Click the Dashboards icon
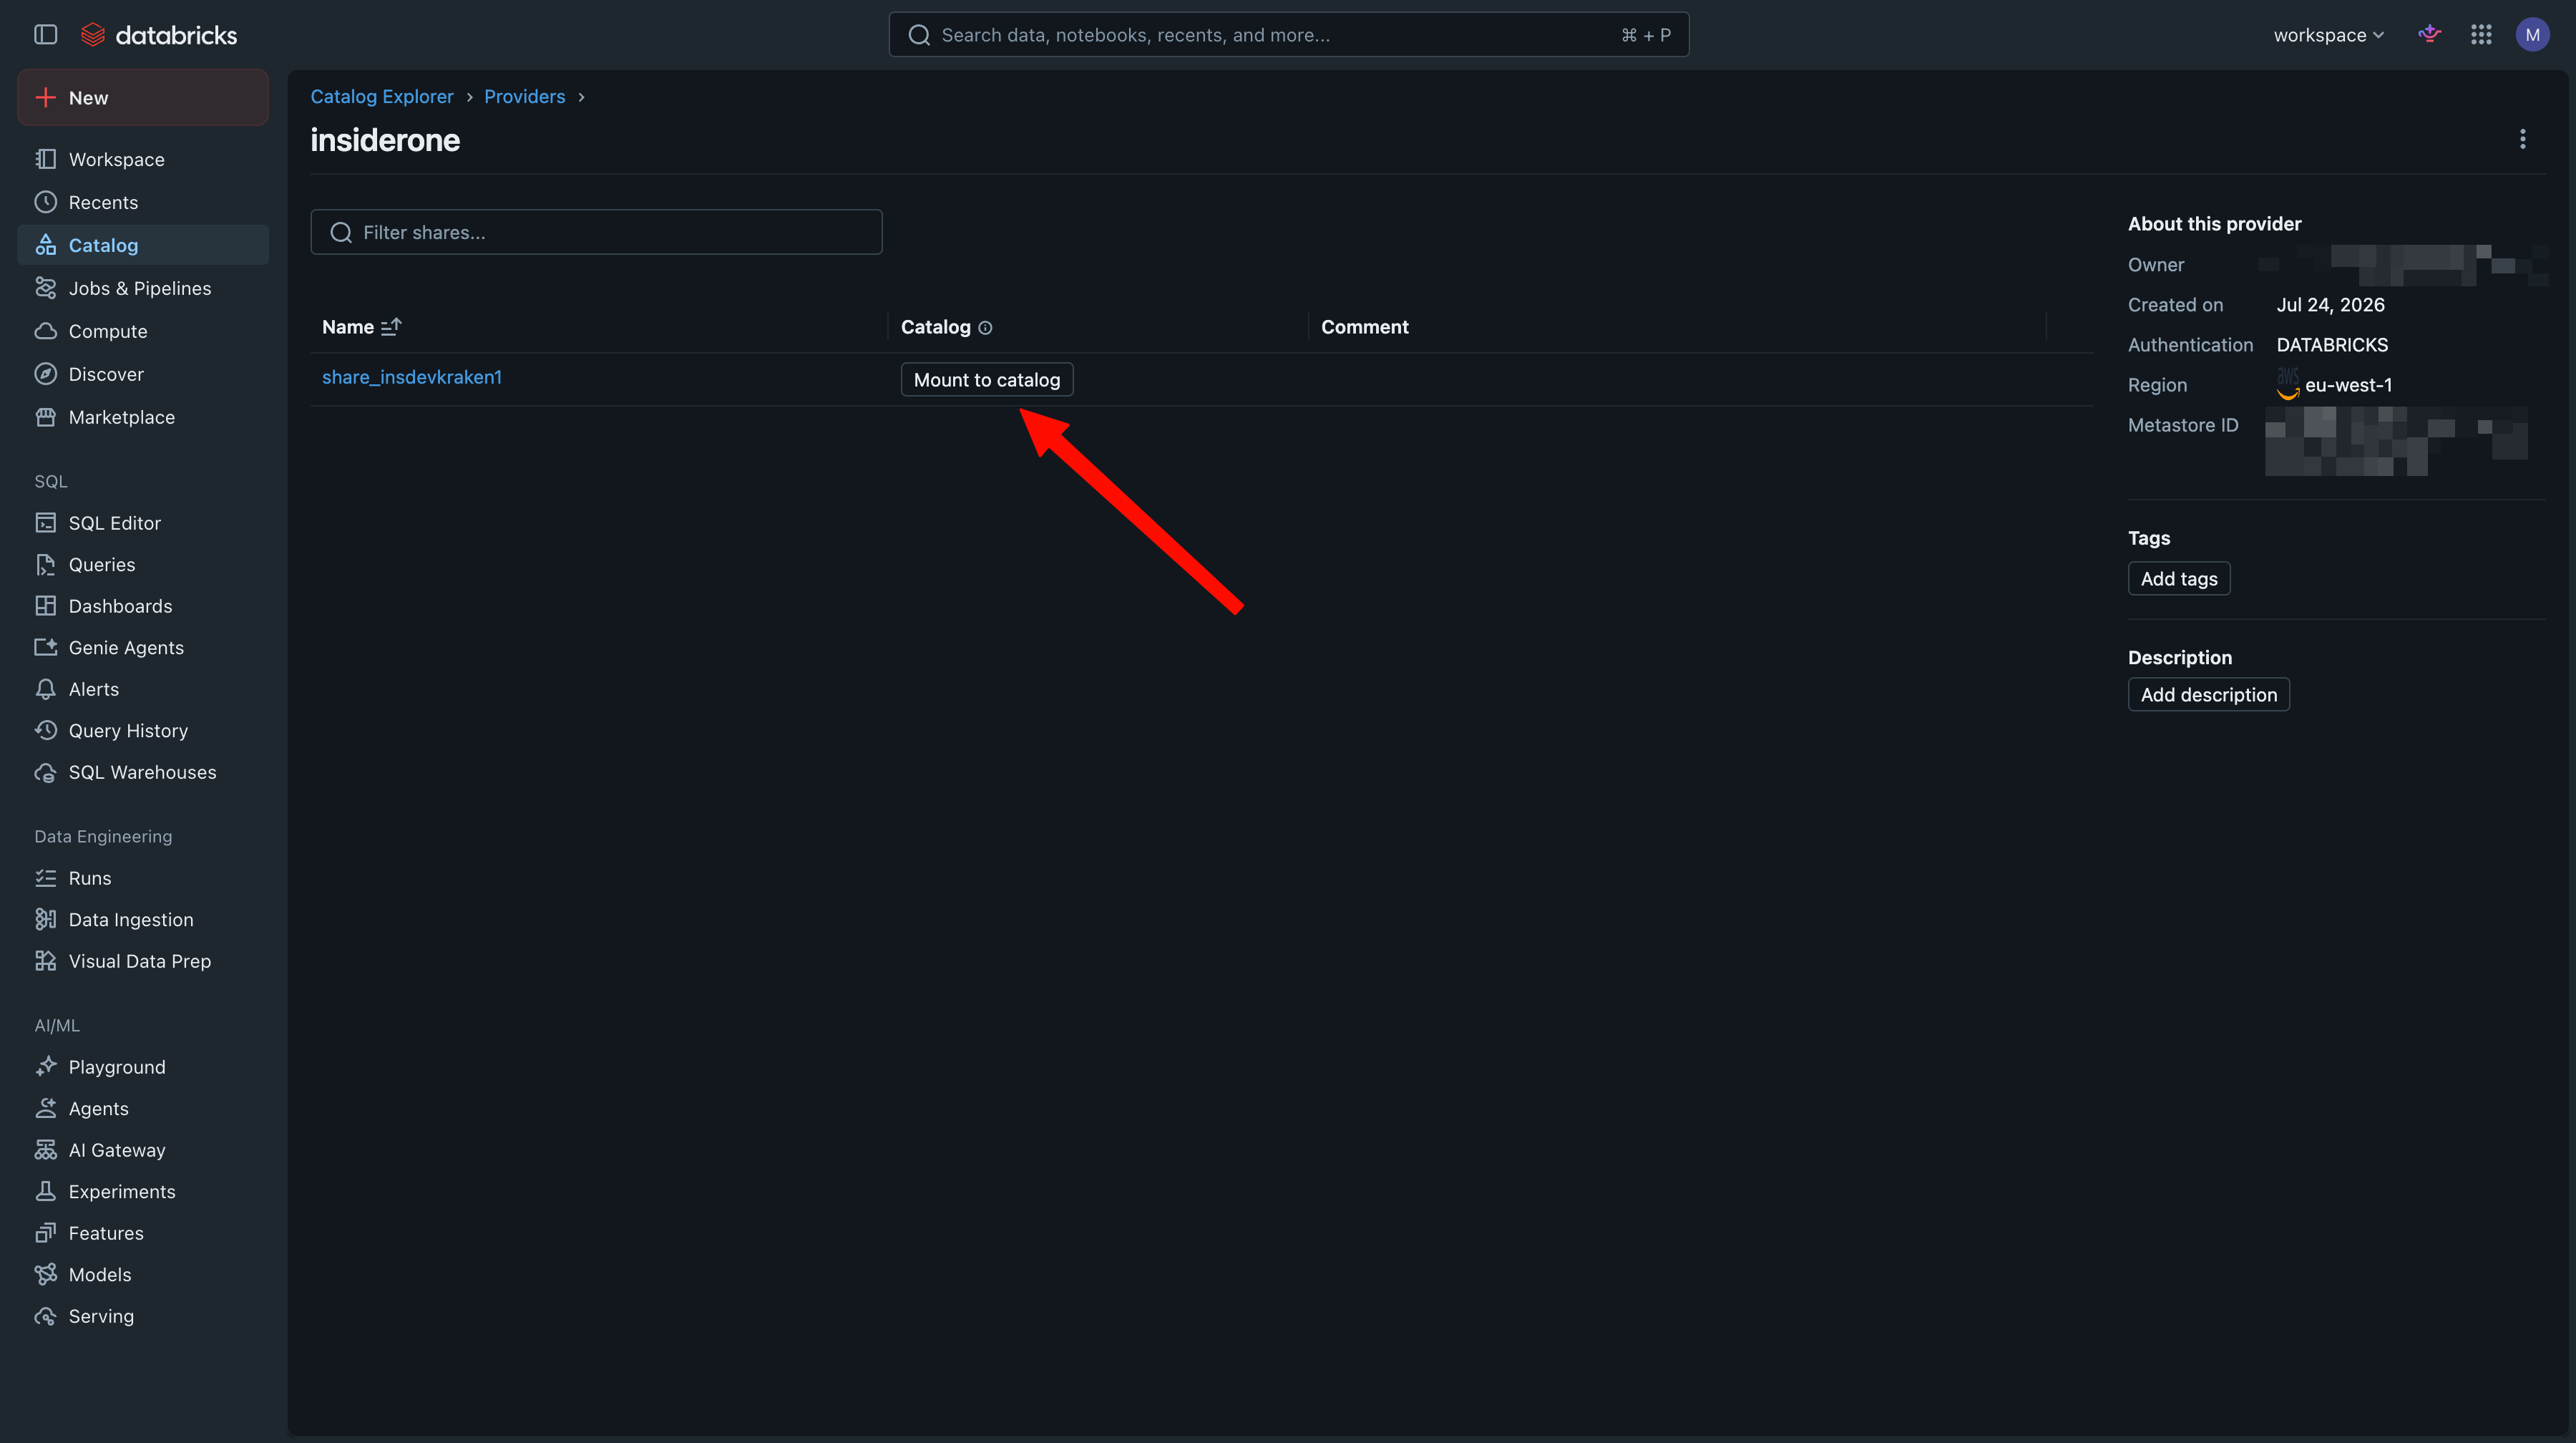Screen dimensions: 2576x1443 click(x=46, y=606)
